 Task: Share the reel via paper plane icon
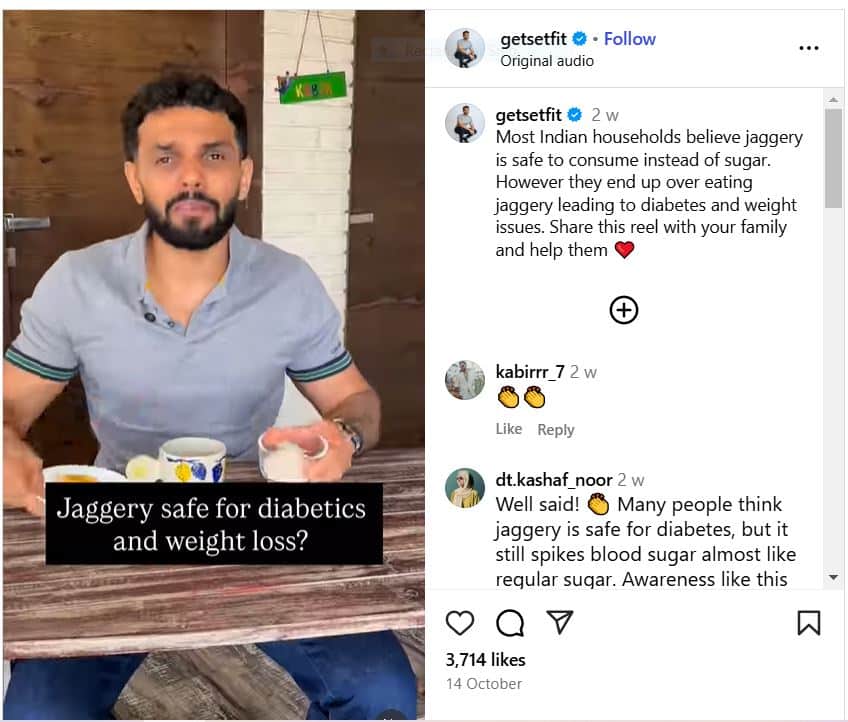click(559, 622)
